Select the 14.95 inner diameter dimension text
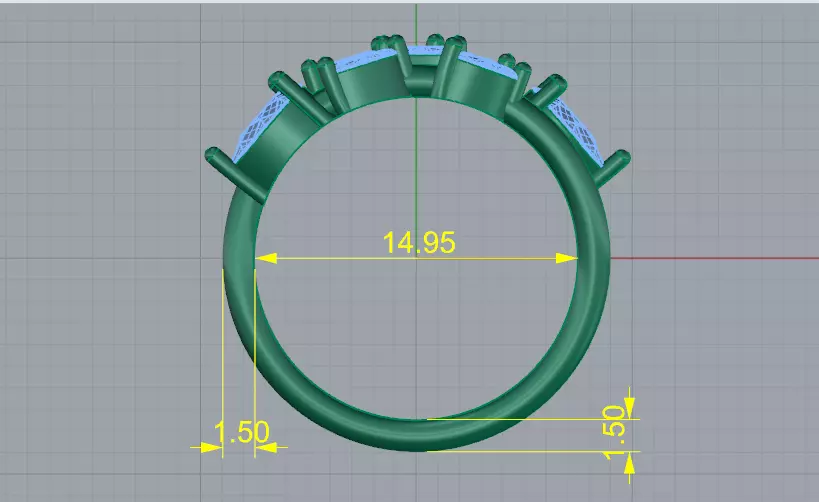Viewport: 819px width, 502px height. [419, 242]
